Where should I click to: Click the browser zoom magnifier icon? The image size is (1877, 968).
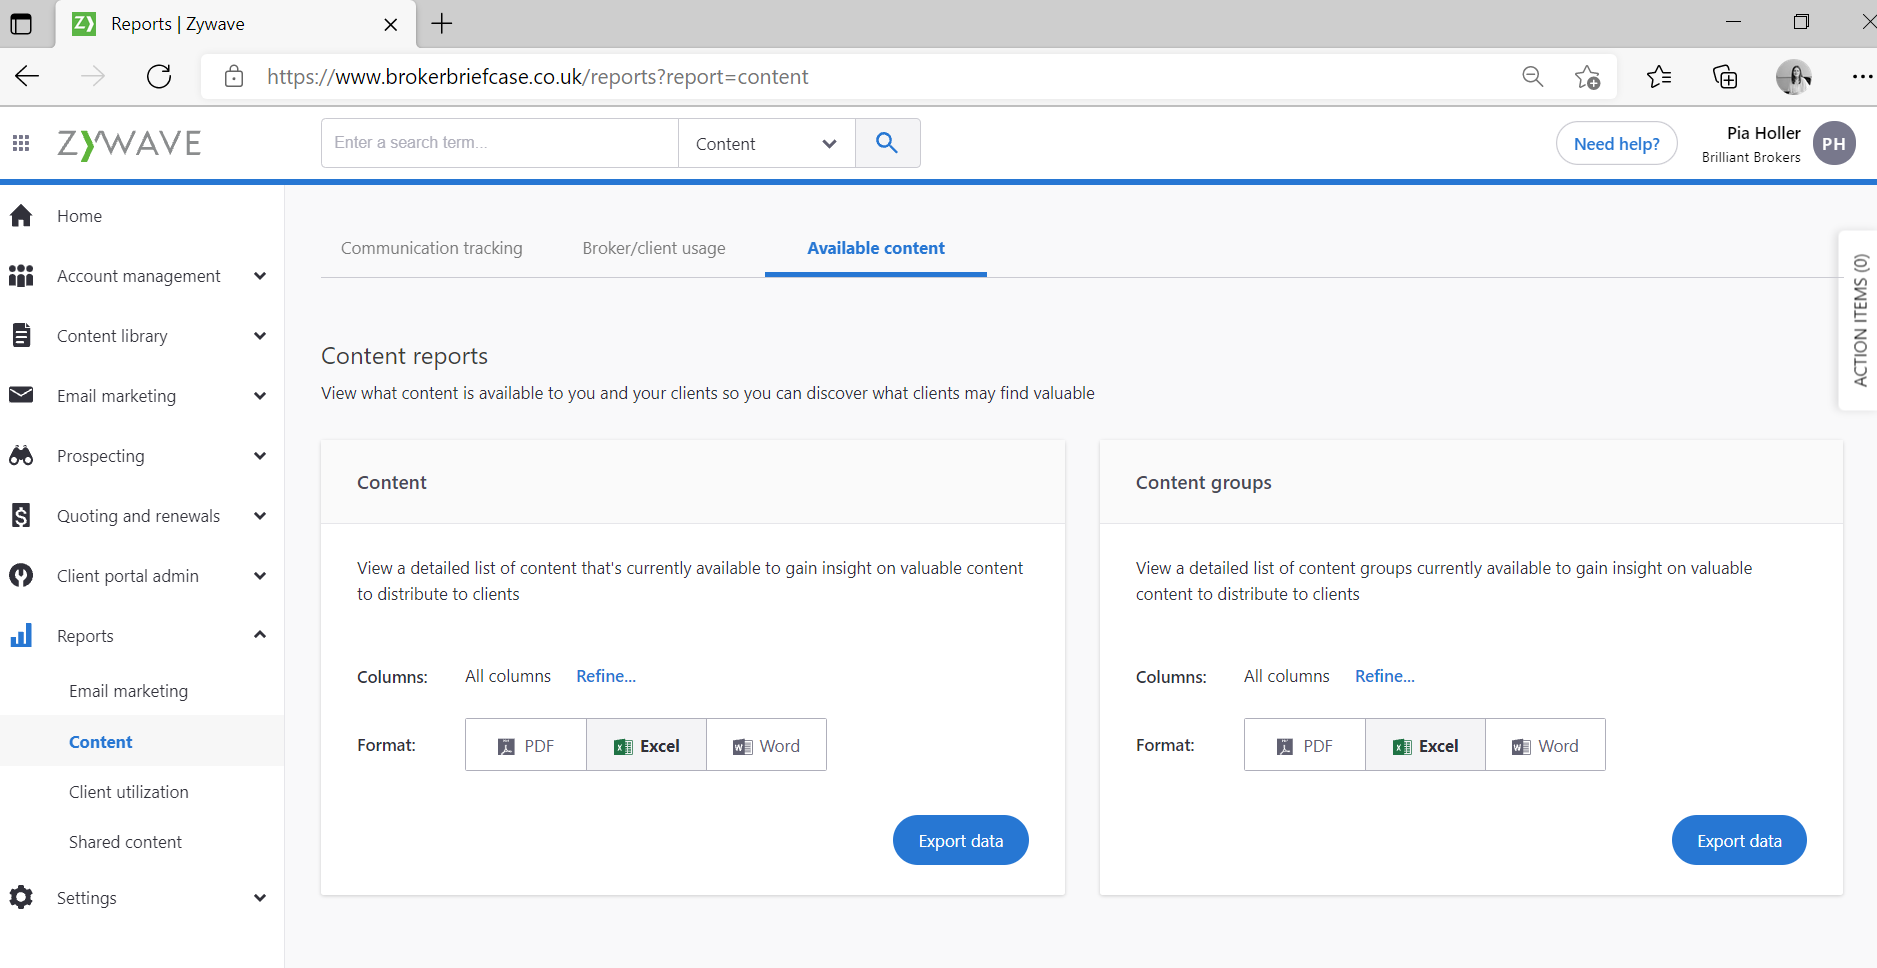coord(1532,76)
